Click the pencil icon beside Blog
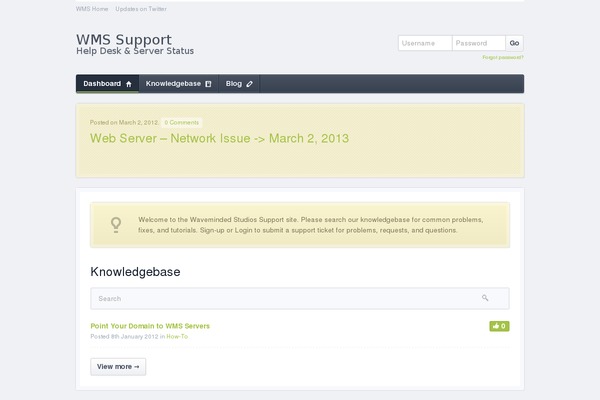Image resolution: width=600 pixels, height=400 pixels. pos(249,84)
